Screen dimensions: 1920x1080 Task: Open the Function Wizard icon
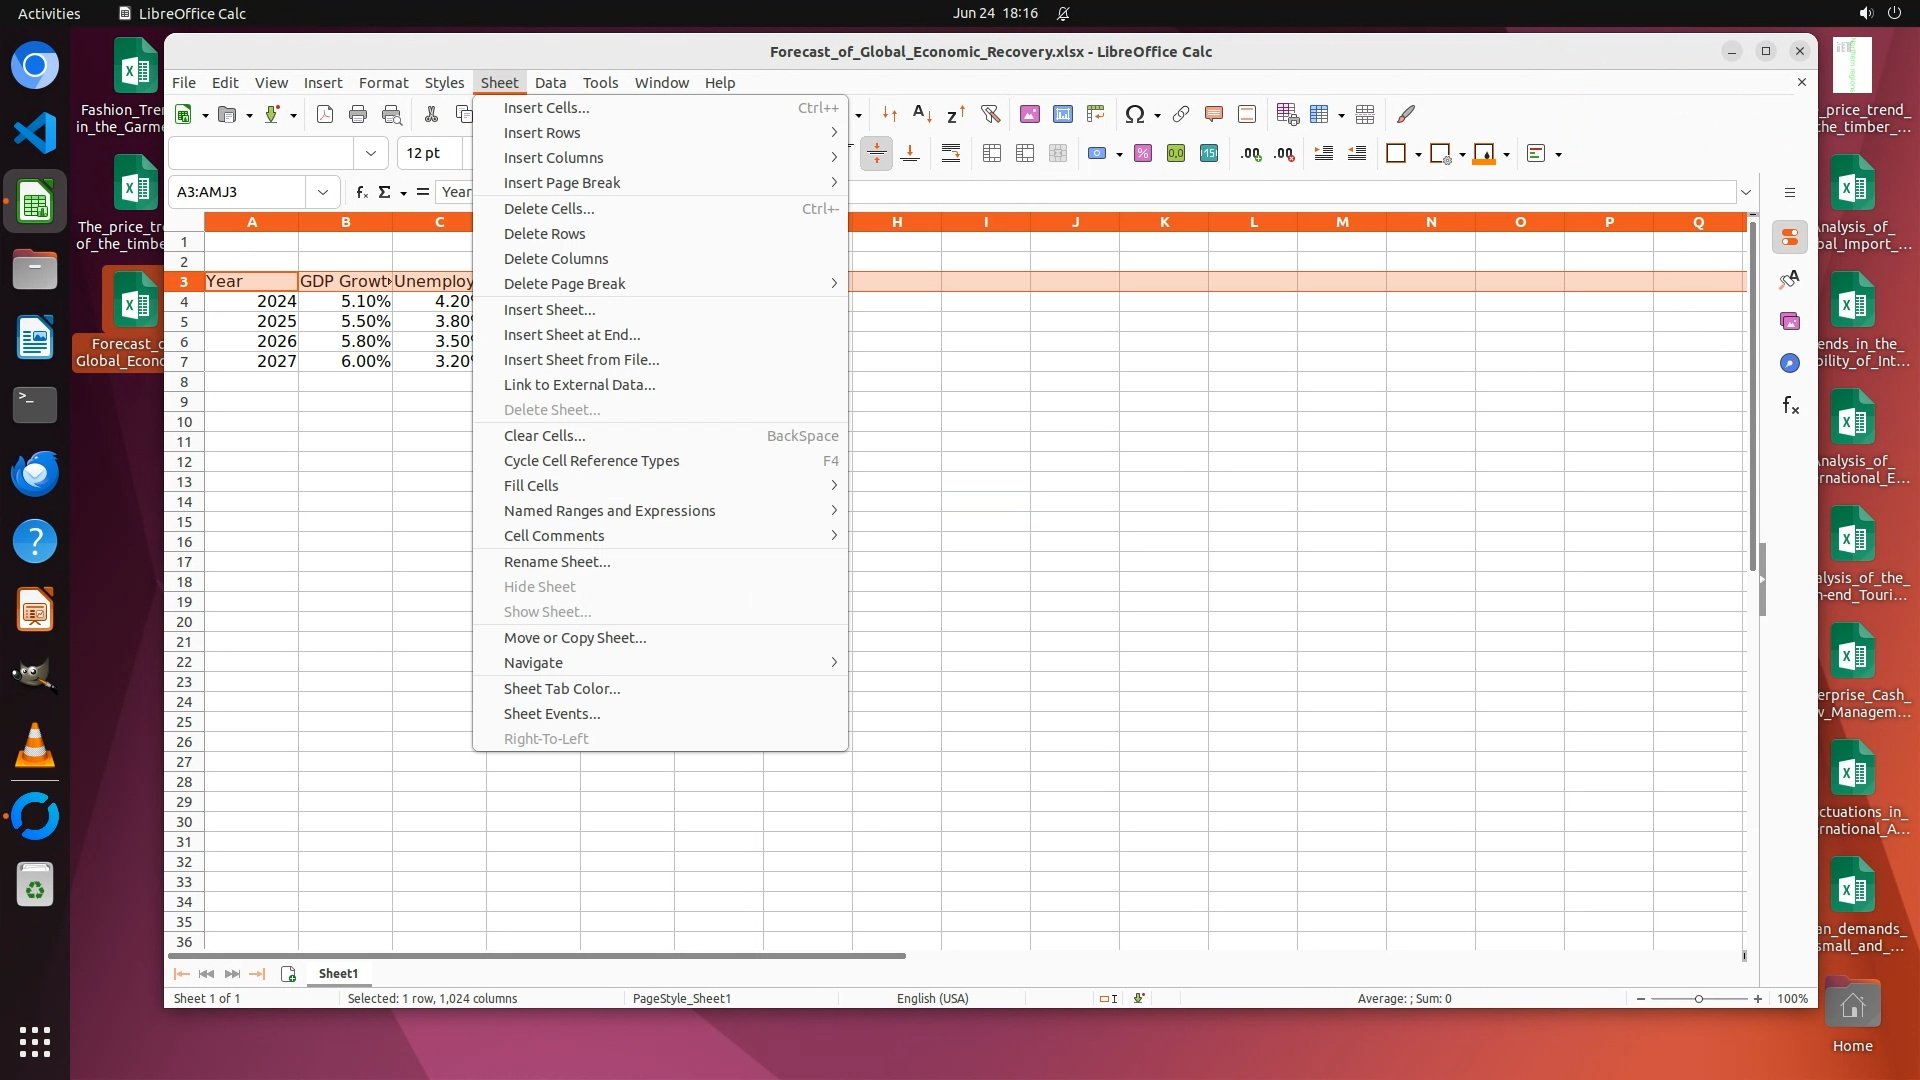click(362, 192)
